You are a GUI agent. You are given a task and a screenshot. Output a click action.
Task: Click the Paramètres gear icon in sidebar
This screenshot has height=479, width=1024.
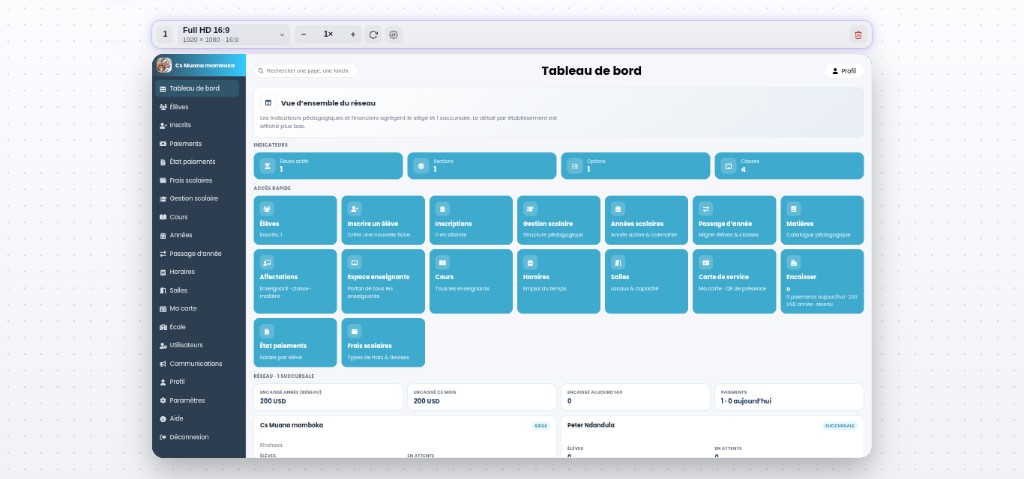point(163,400)
